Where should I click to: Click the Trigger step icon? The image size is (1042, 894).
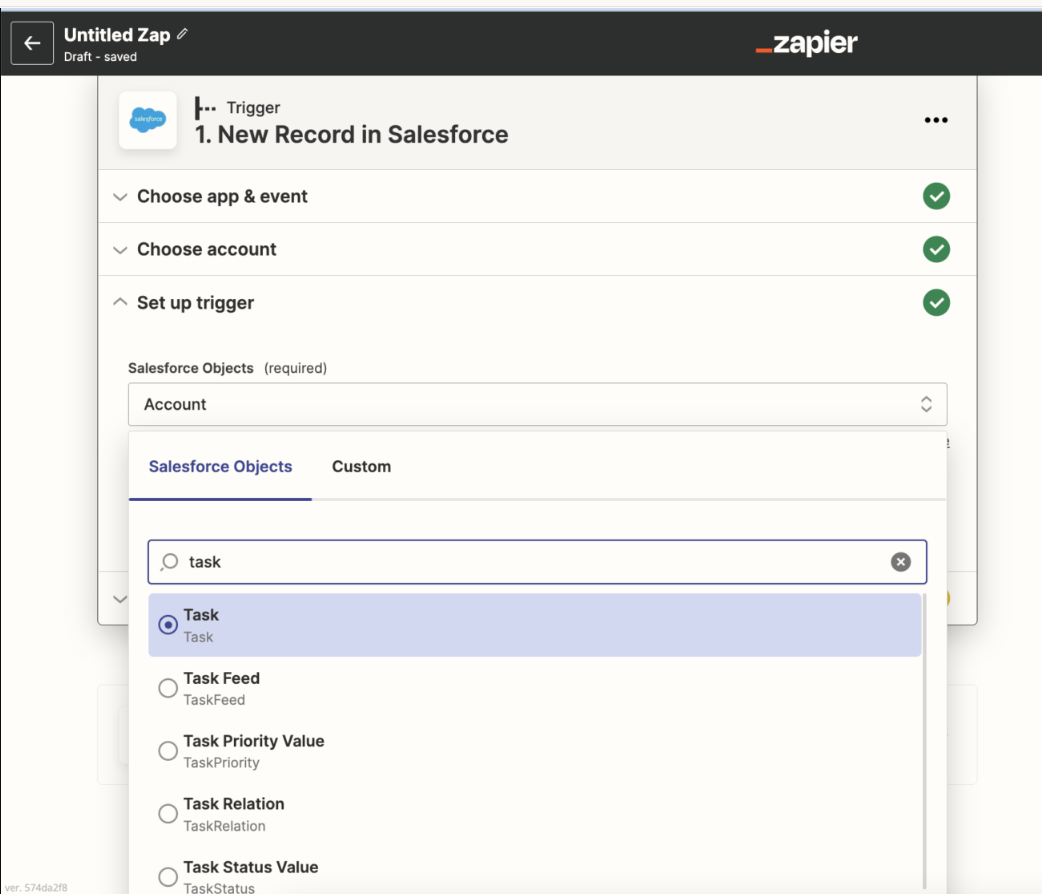[205, 108]
